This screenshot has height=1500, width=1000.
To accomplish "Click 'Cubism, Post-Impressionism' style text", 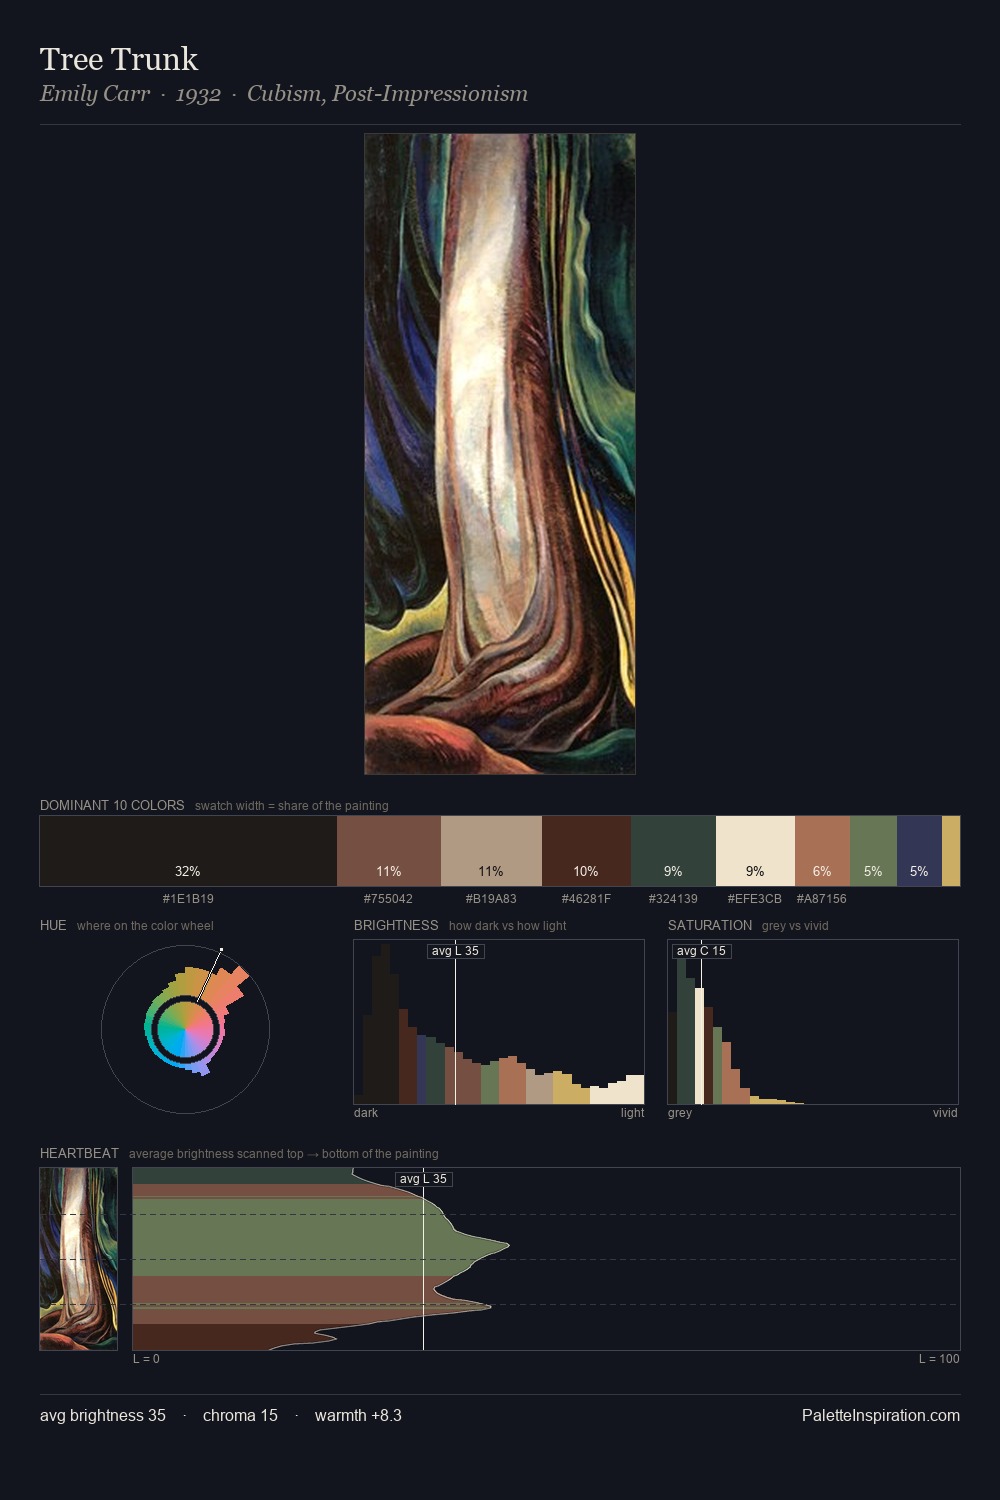I will pyautogui.click(x=387, y=94).
